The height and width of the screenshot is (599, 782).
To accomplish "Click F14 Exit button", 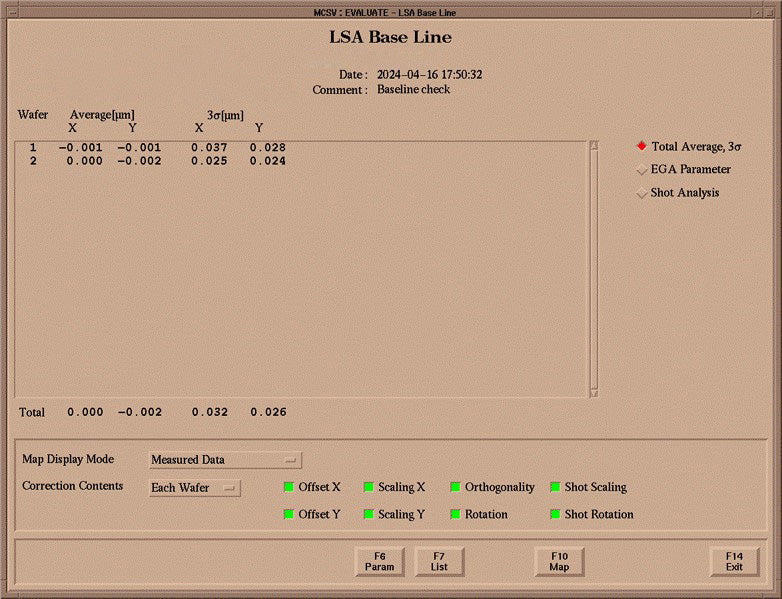I will point(734,562).
